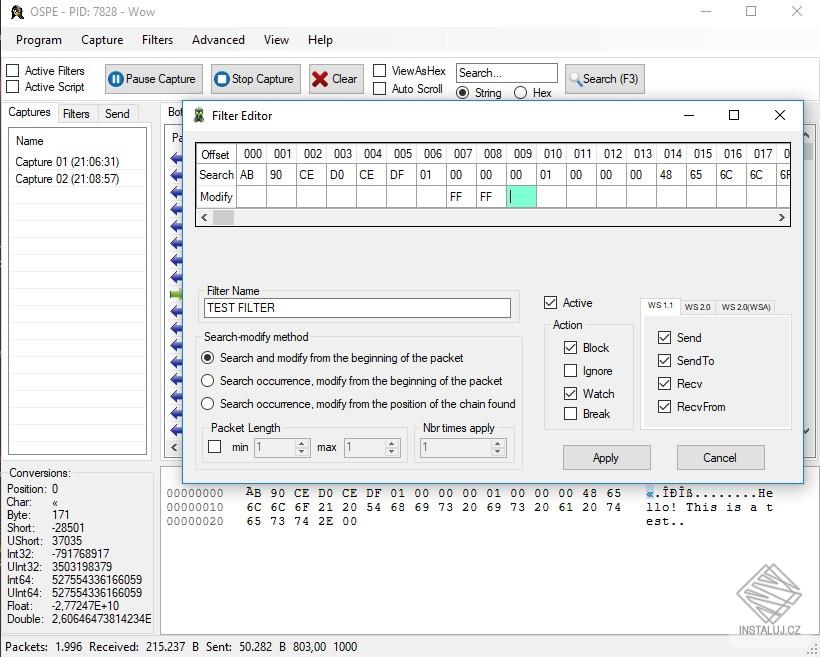820x657 pixels.
Task: Switch to the Send tab
Action: (117, 113)
